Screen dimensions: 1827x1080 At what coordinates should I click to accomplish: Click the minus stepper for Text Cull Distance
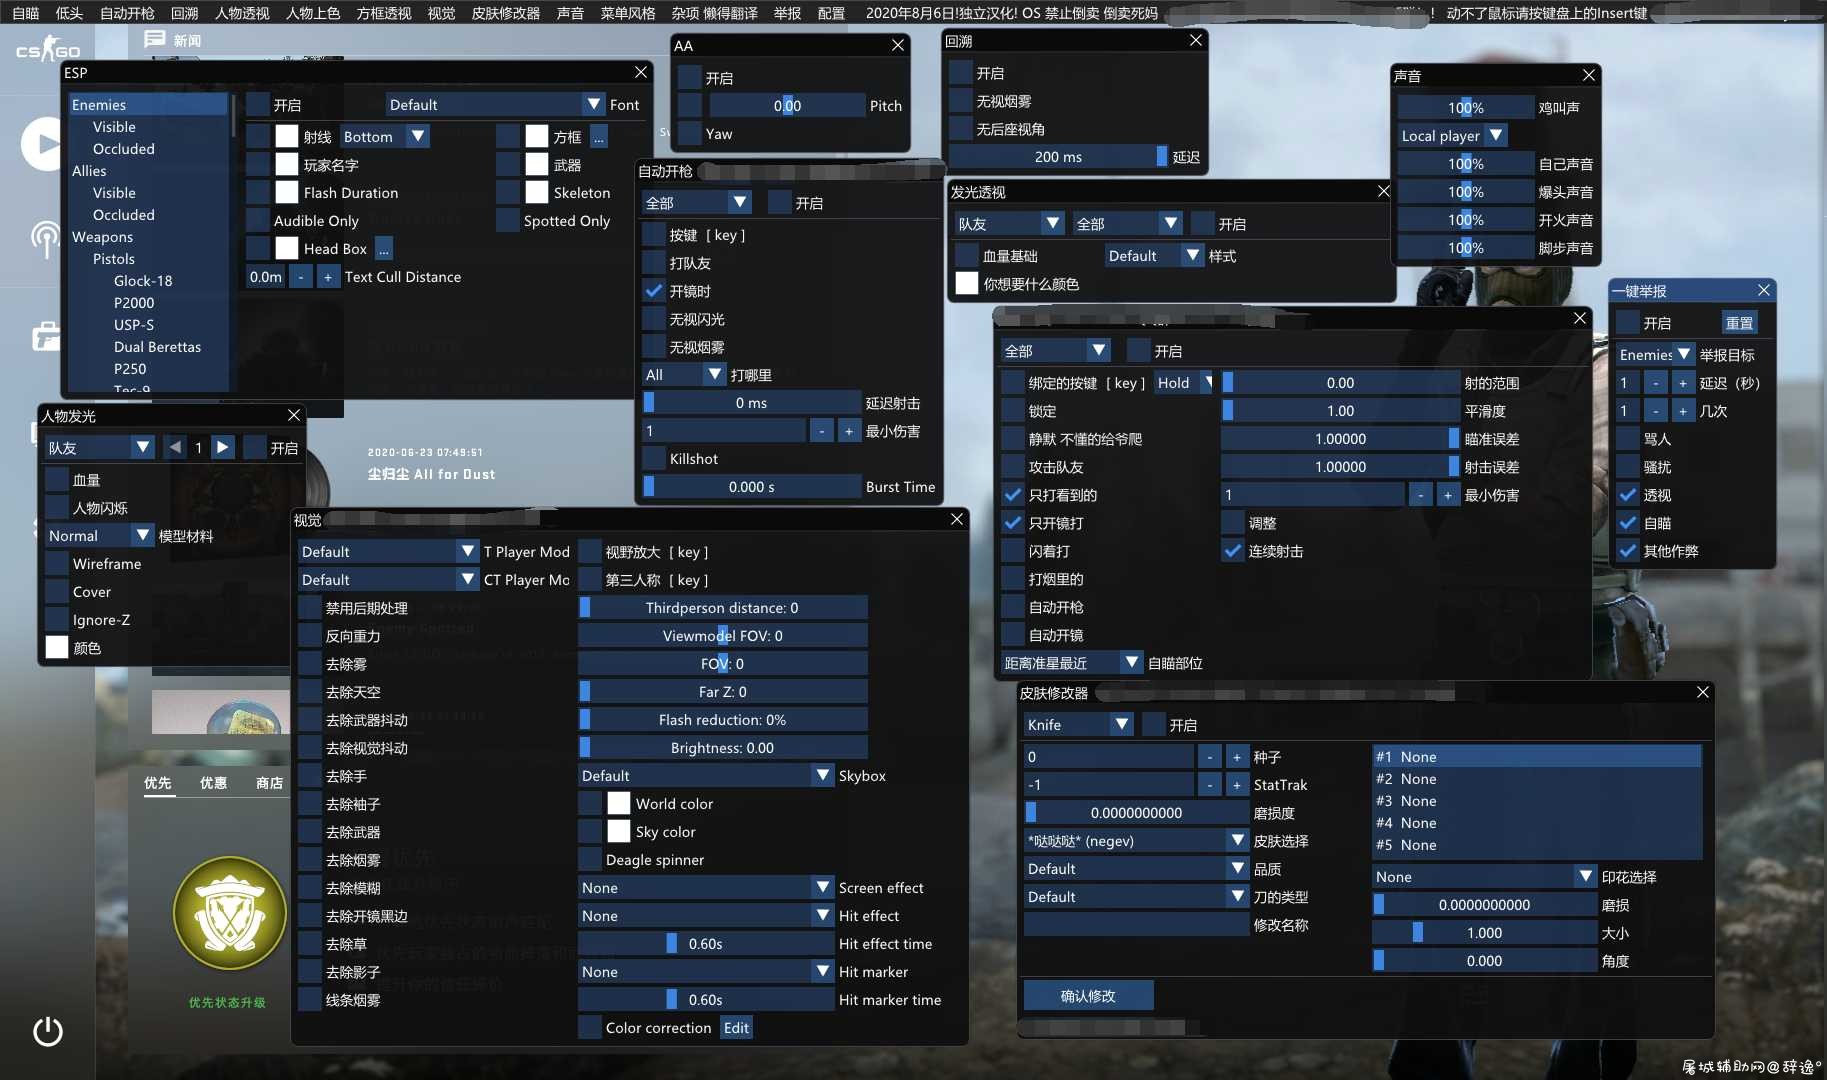click(x=300, y=277)
